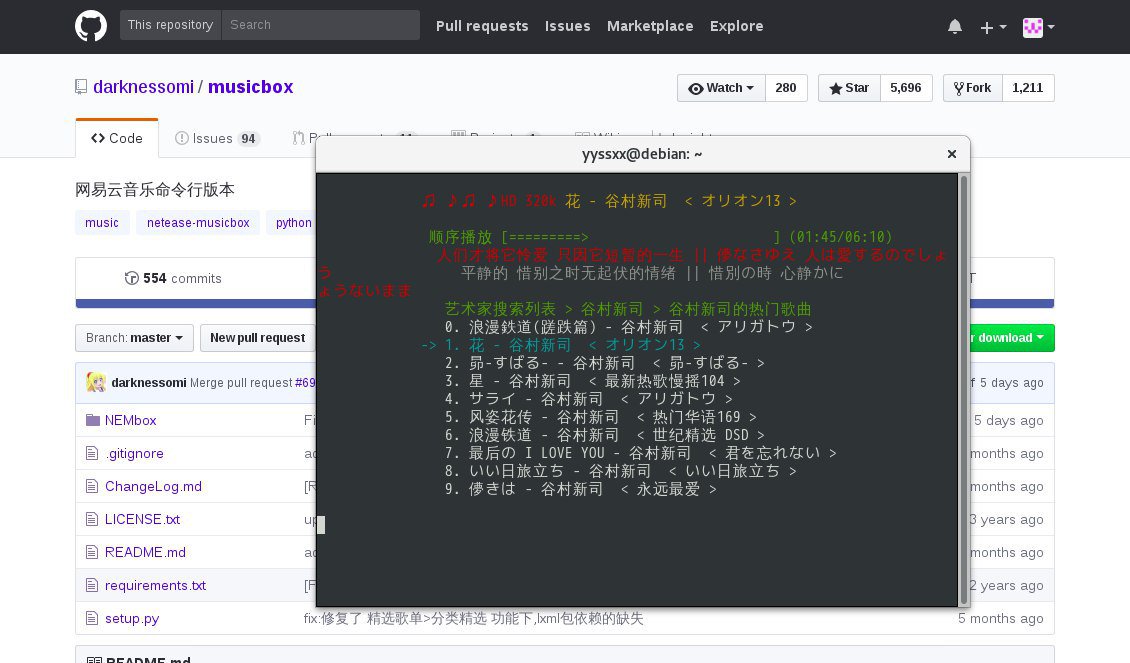Toggle the Star on this repository

(848, 88)
